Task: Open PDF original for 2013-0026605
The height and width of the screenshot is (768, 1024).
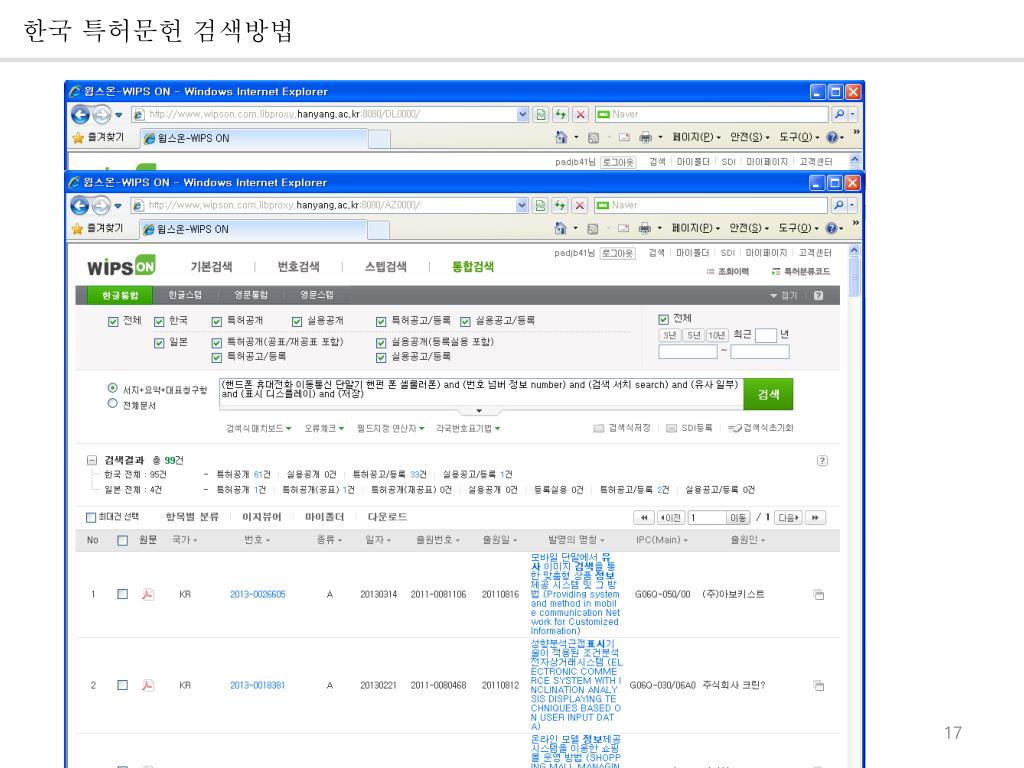Action: pyautogui.click(x=148, y=594)
